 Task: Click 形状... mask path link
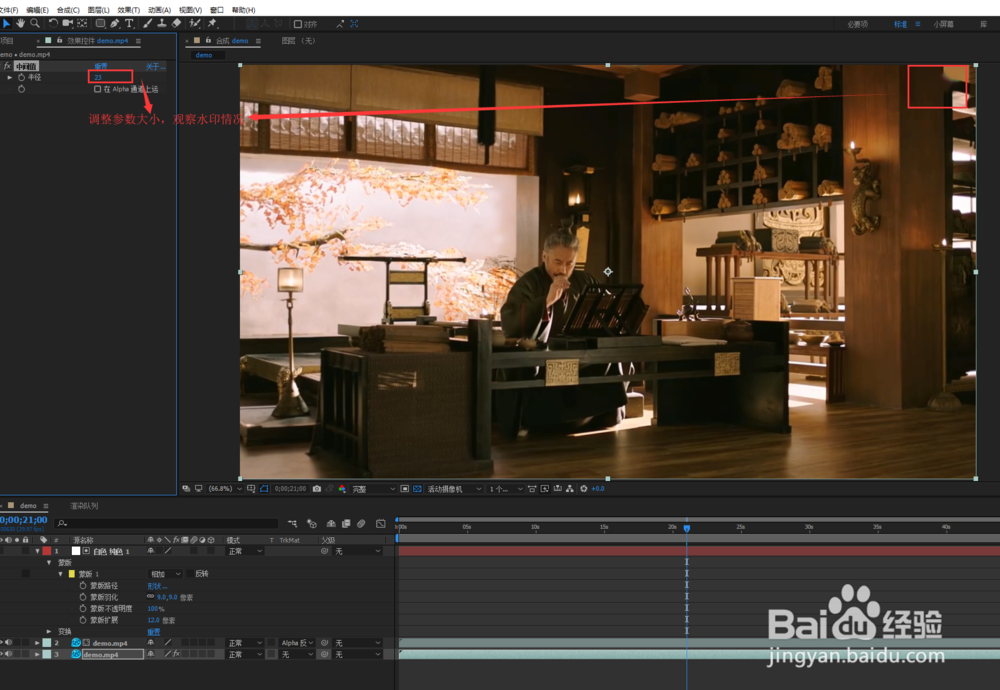[x=157, y=585]
